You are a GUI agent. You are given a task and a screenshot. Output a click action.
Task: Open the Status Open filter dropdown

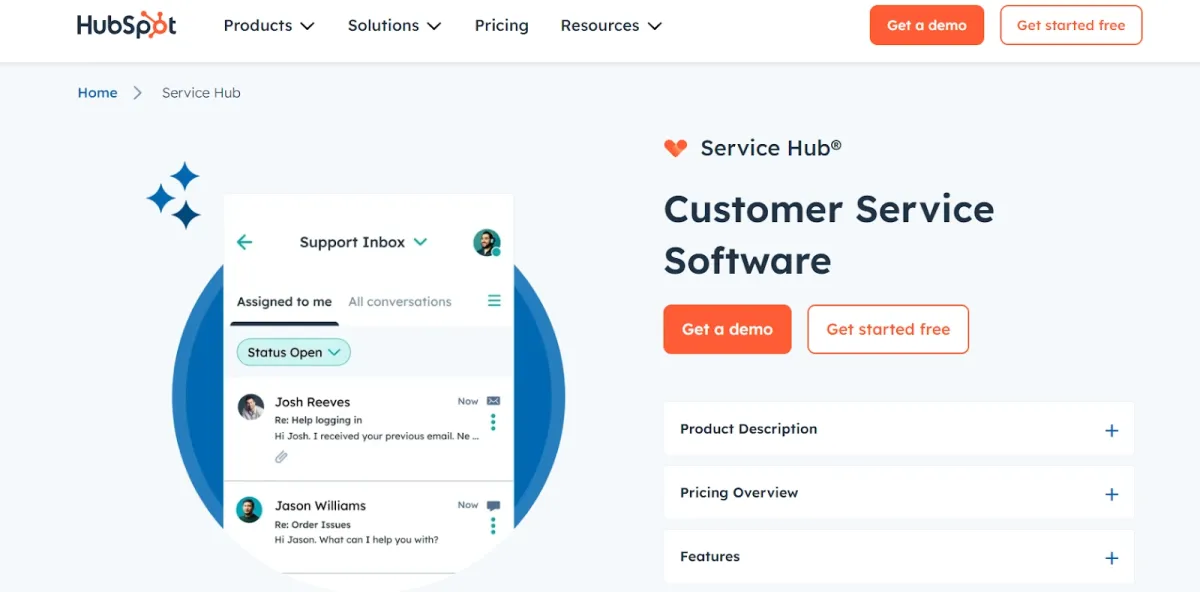pyautogui.click(x=293, y=352)
